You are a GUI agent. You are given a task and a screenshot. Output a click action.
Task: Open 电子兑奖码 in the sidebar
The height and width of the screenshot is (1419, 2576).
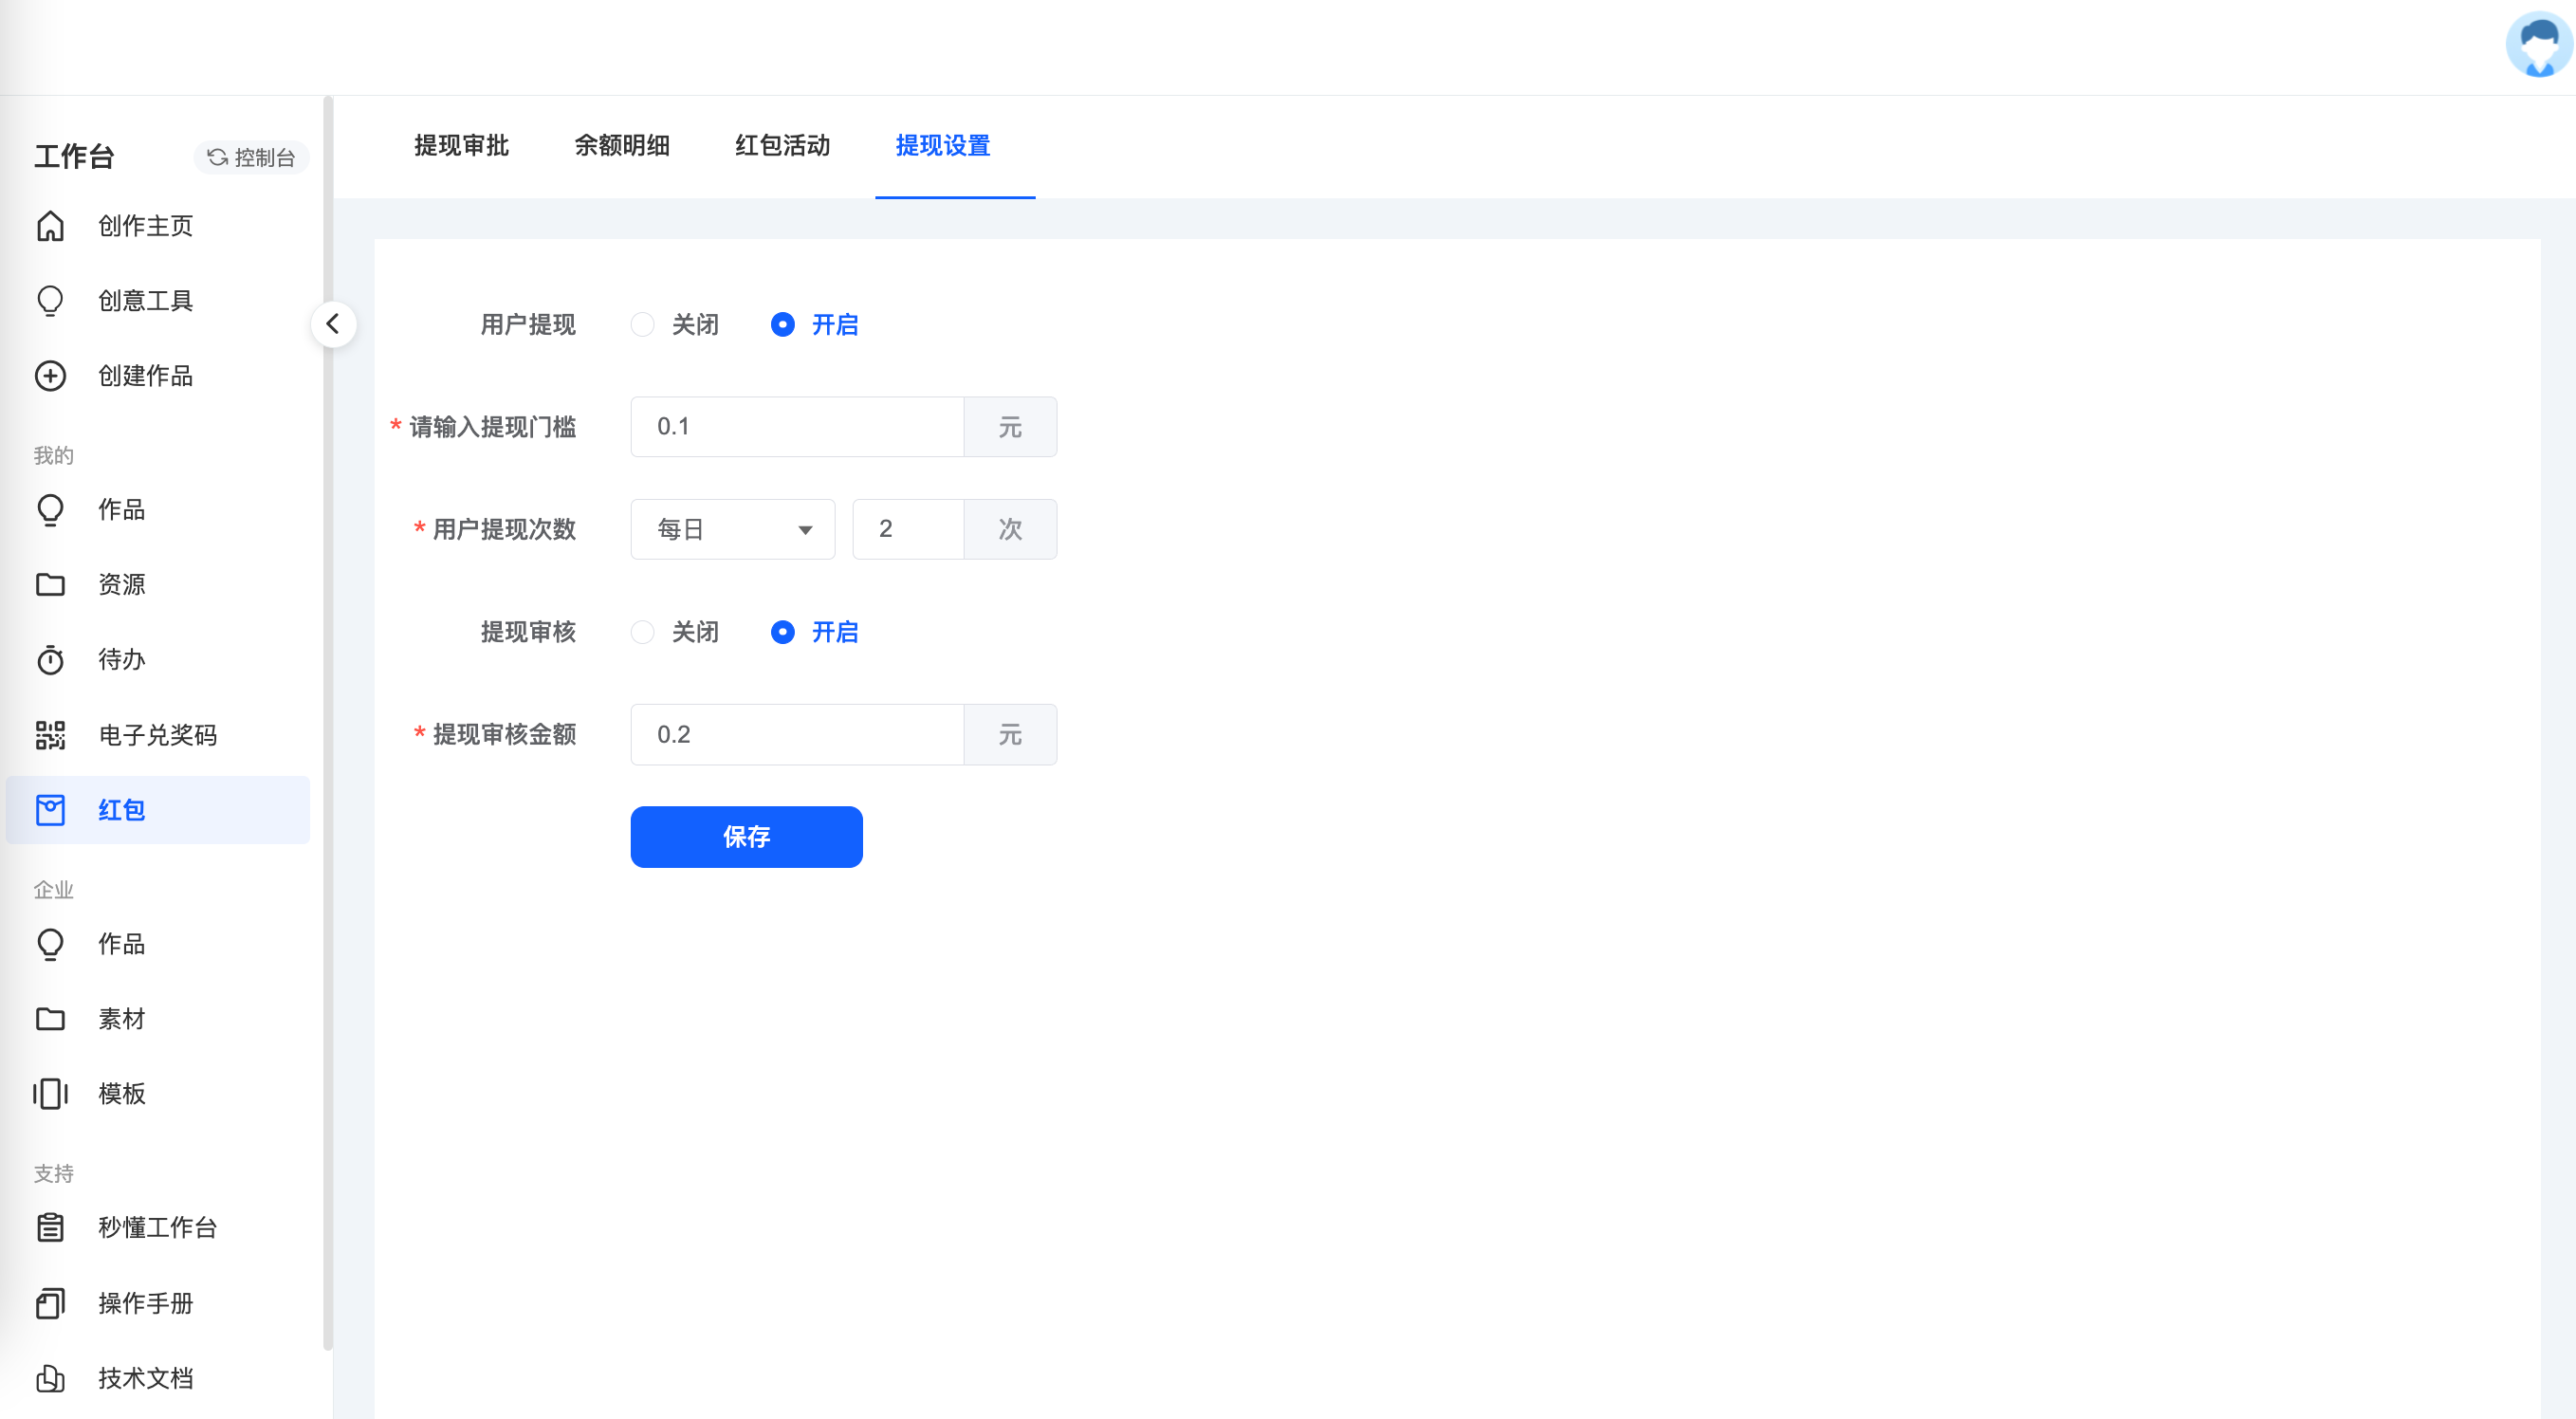(x=158, y=735)
